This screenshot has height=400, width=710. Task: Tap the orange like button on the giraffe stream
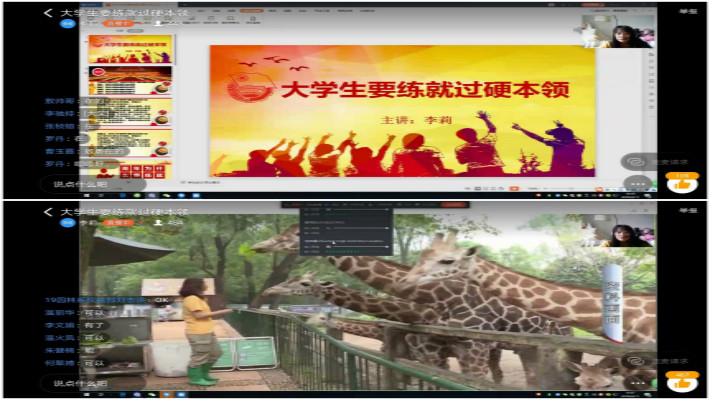(683, 381)
